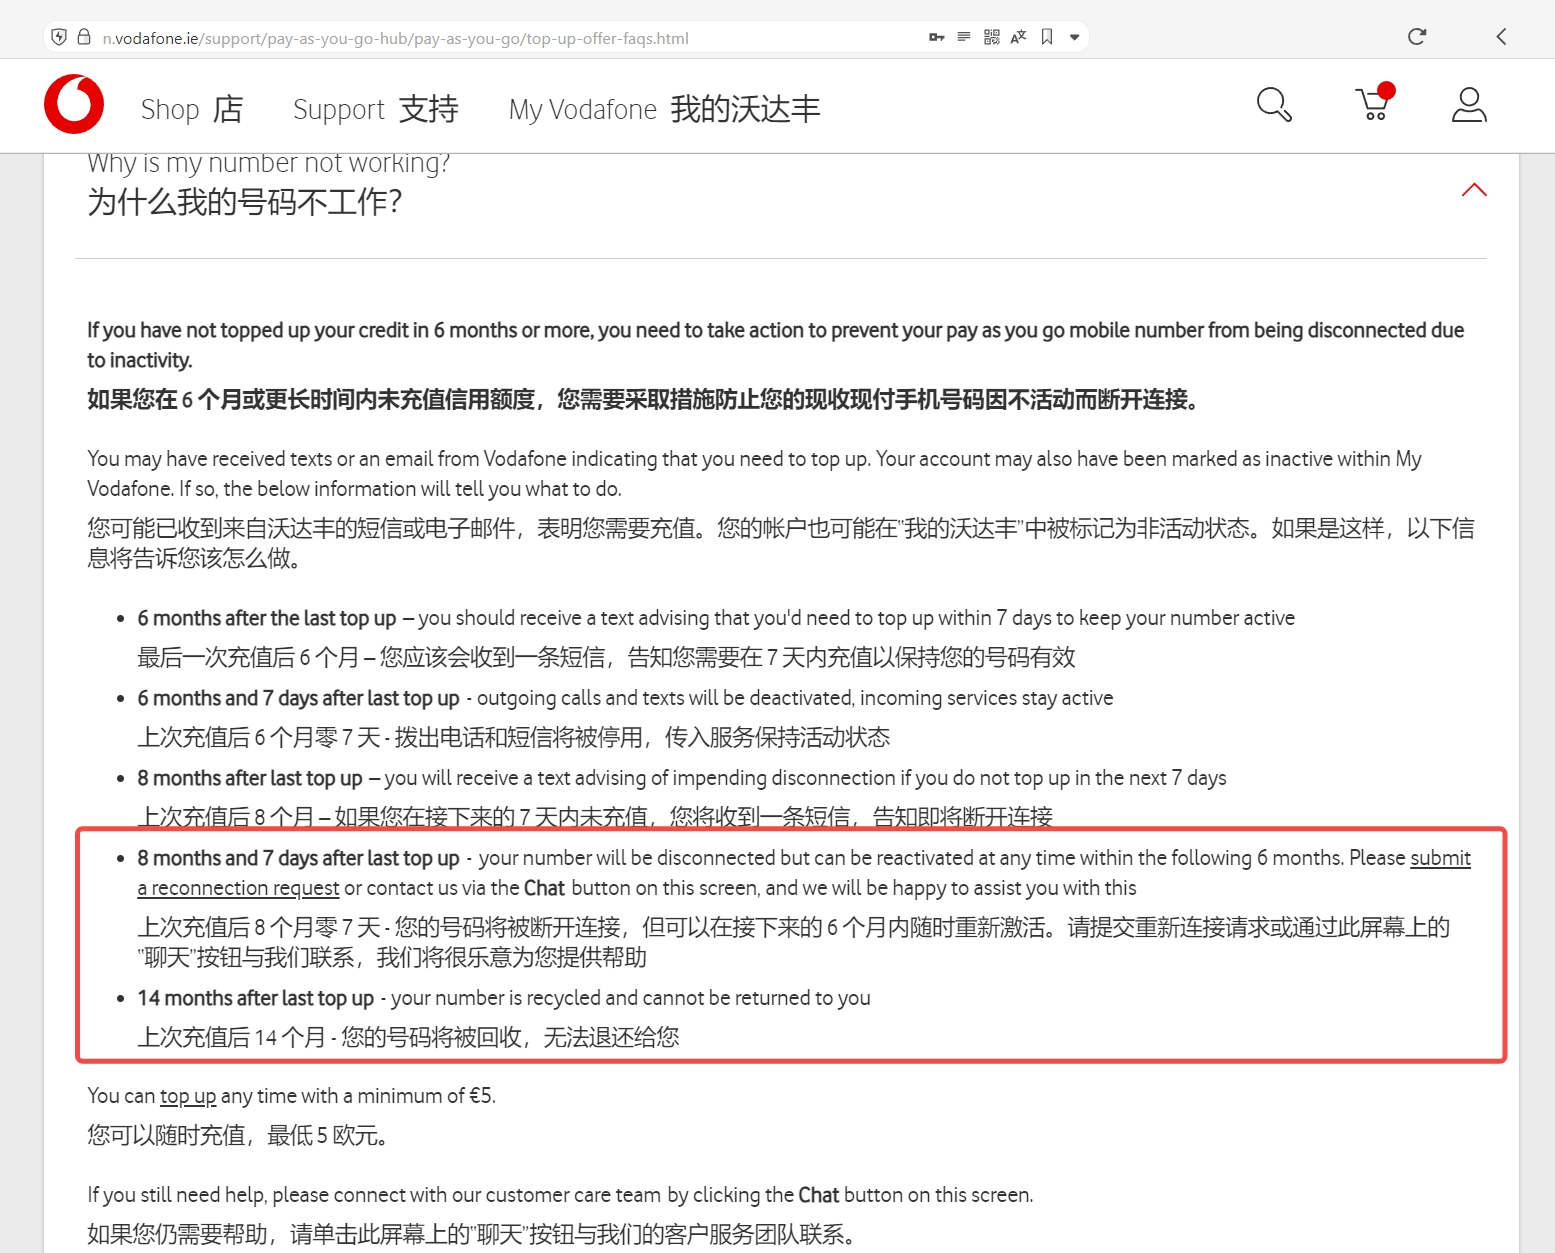The width and height of the screenshot is (1555, 1253).
Task: Click the translate page icon
Action: point(1019,37)
